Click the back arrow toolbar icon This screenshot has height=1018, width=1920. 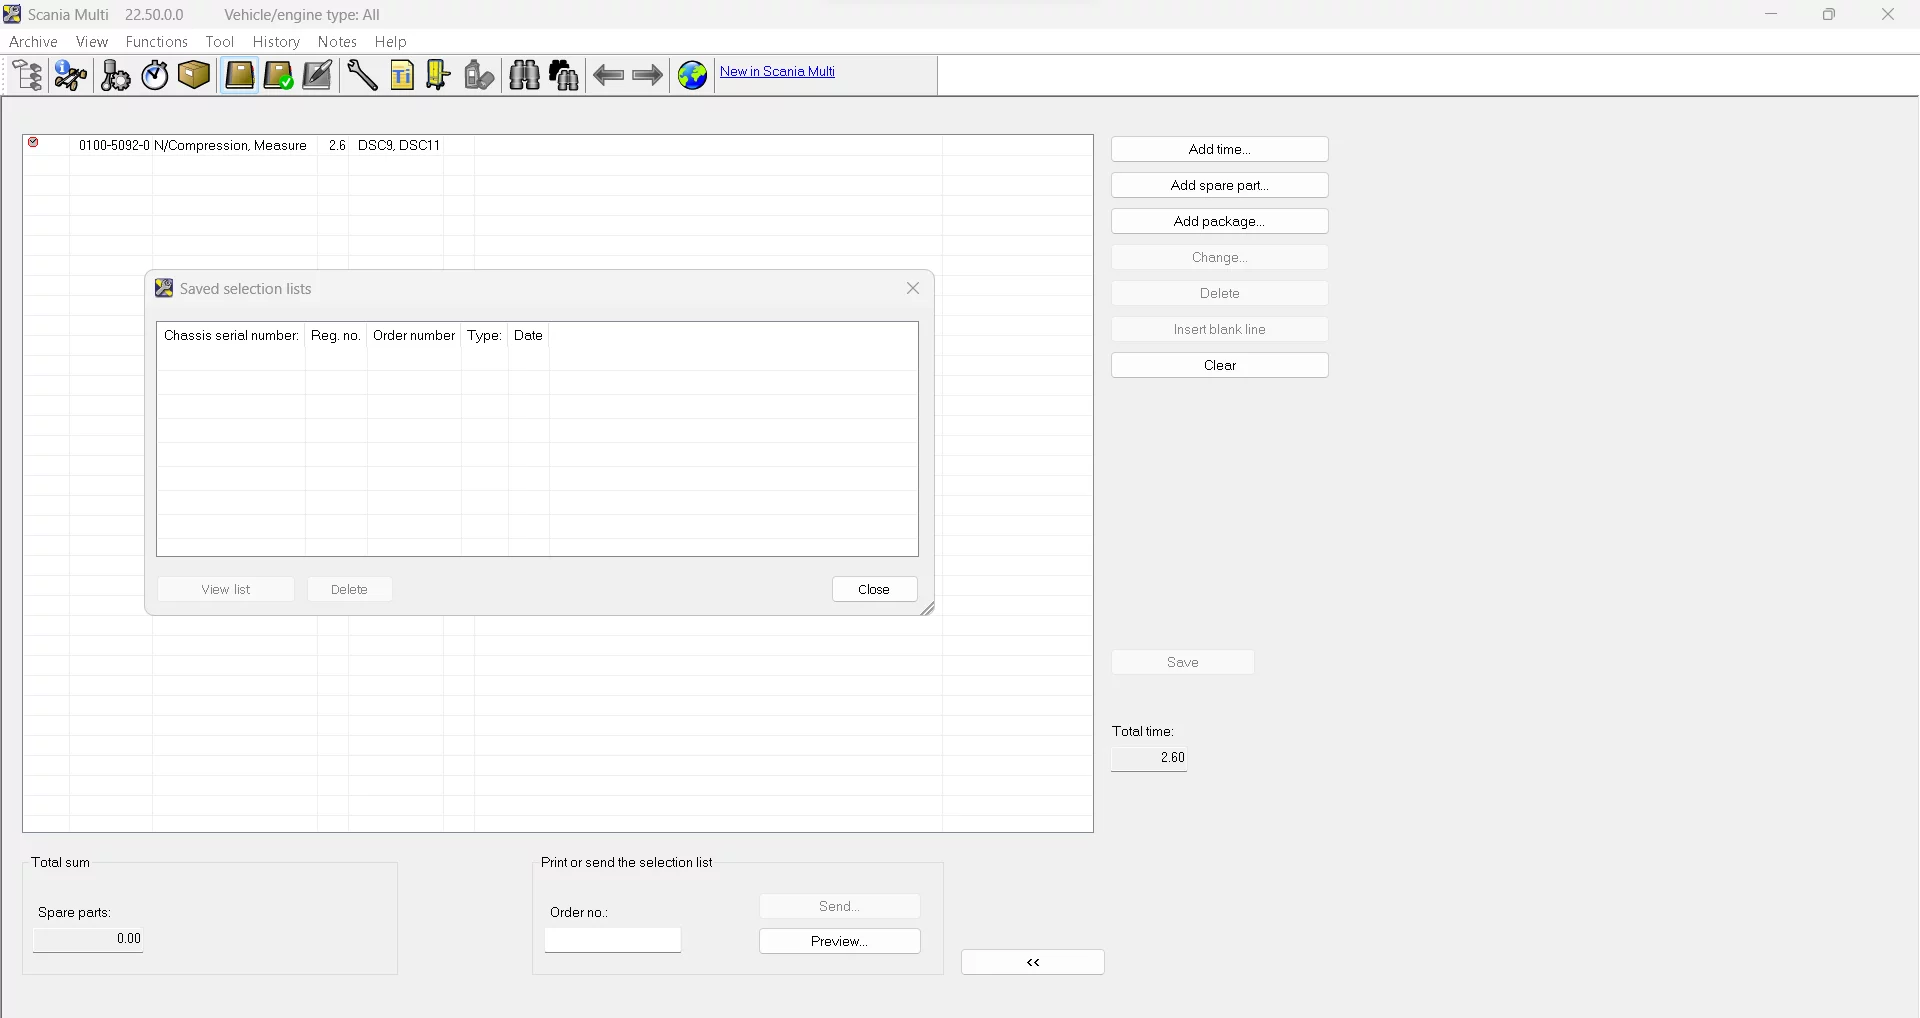coord(608,76)
